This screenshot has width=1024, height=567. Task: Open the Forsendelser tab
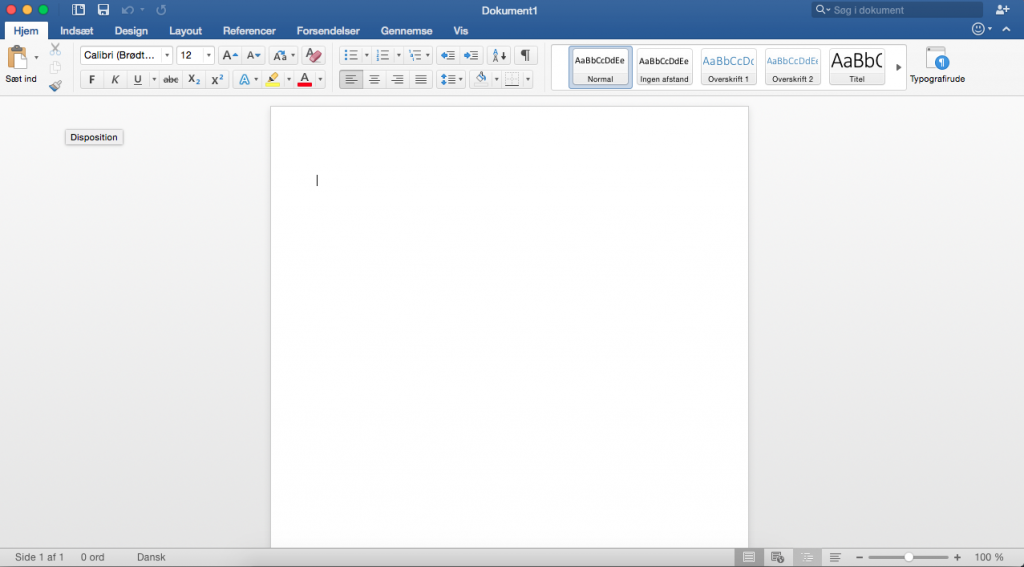(x=328, y=31)
